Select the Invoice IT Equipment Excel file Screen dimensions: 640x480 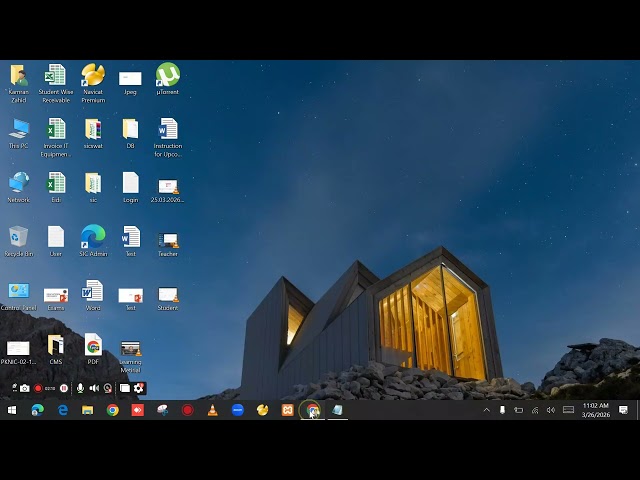[x=56, y=138]
